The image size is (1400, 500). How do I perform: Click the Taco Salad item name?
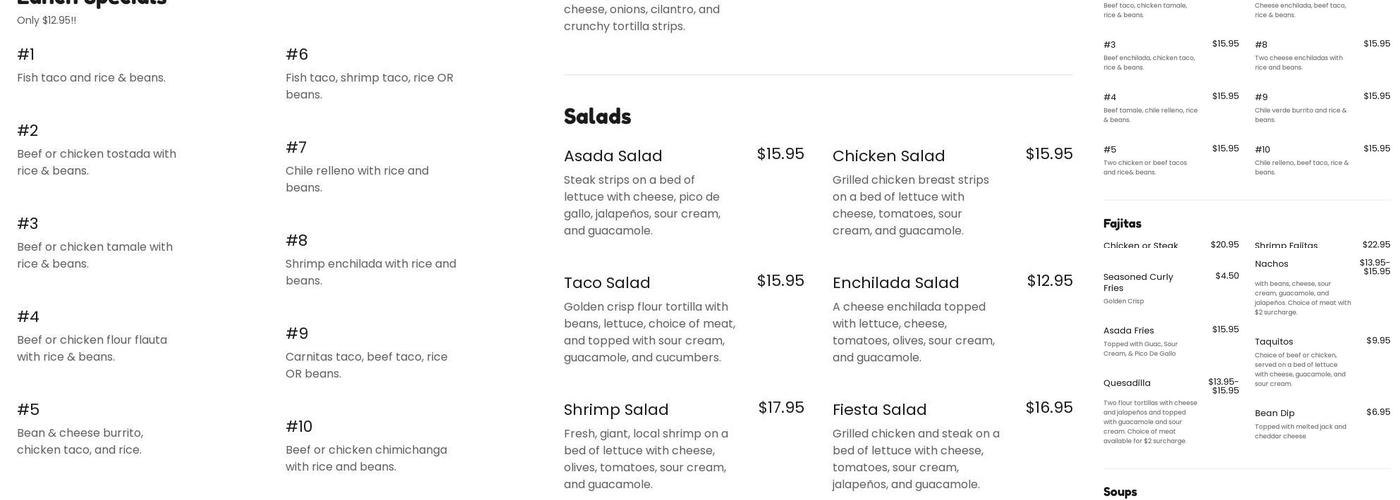click(607, 283)
